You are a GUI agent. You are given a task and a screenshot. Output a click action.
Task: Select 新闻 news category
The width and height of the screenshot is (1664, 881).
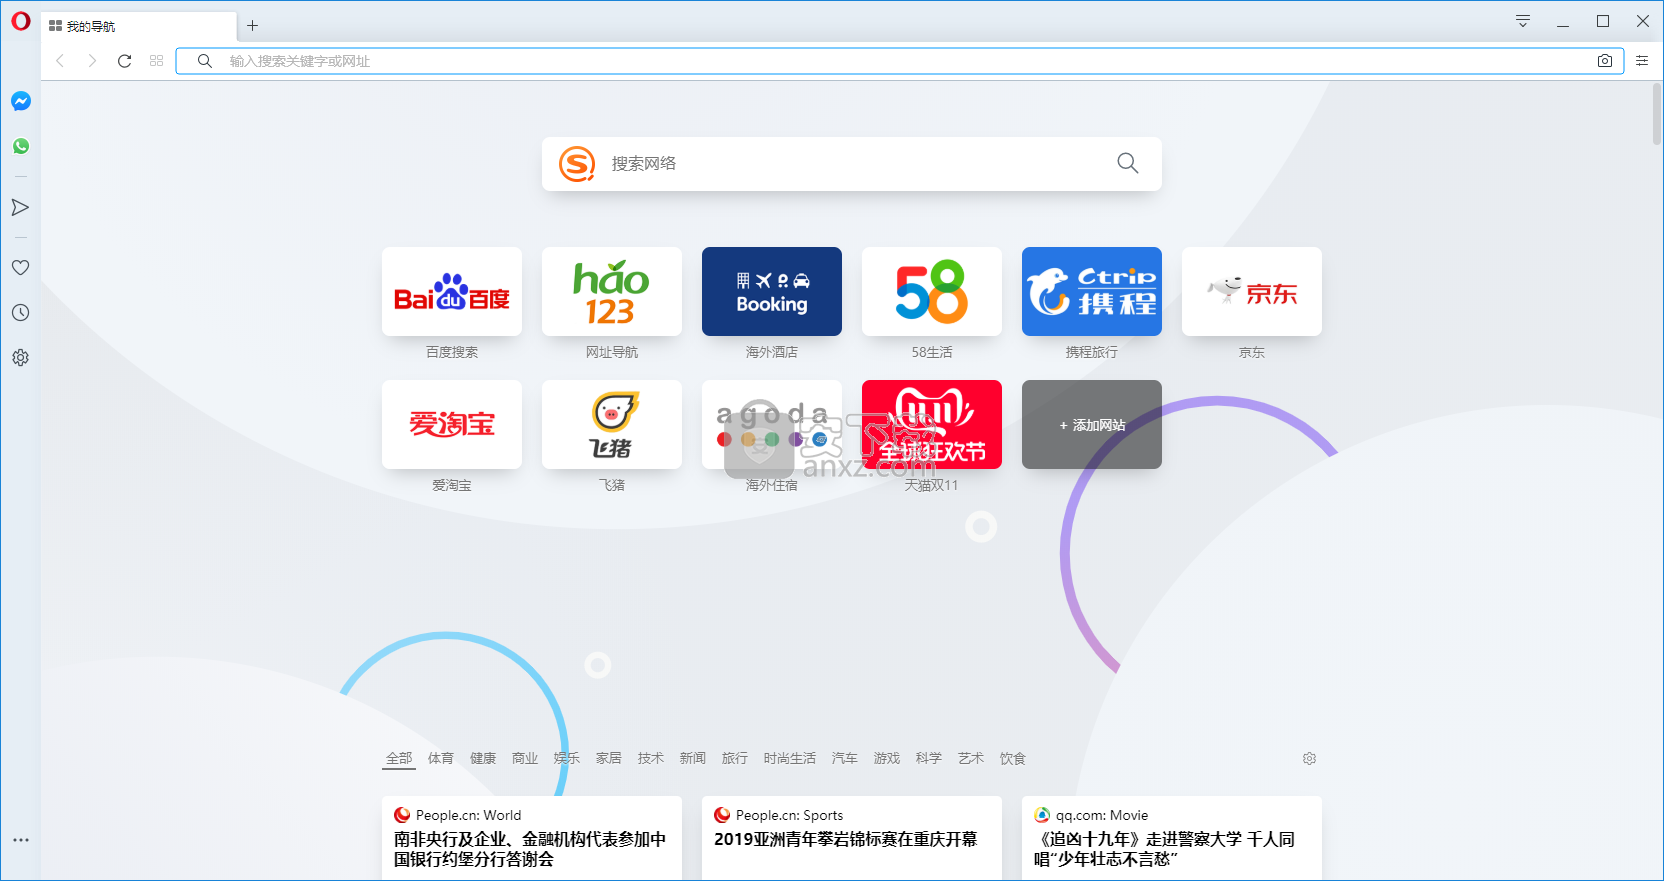coord(693,758)
